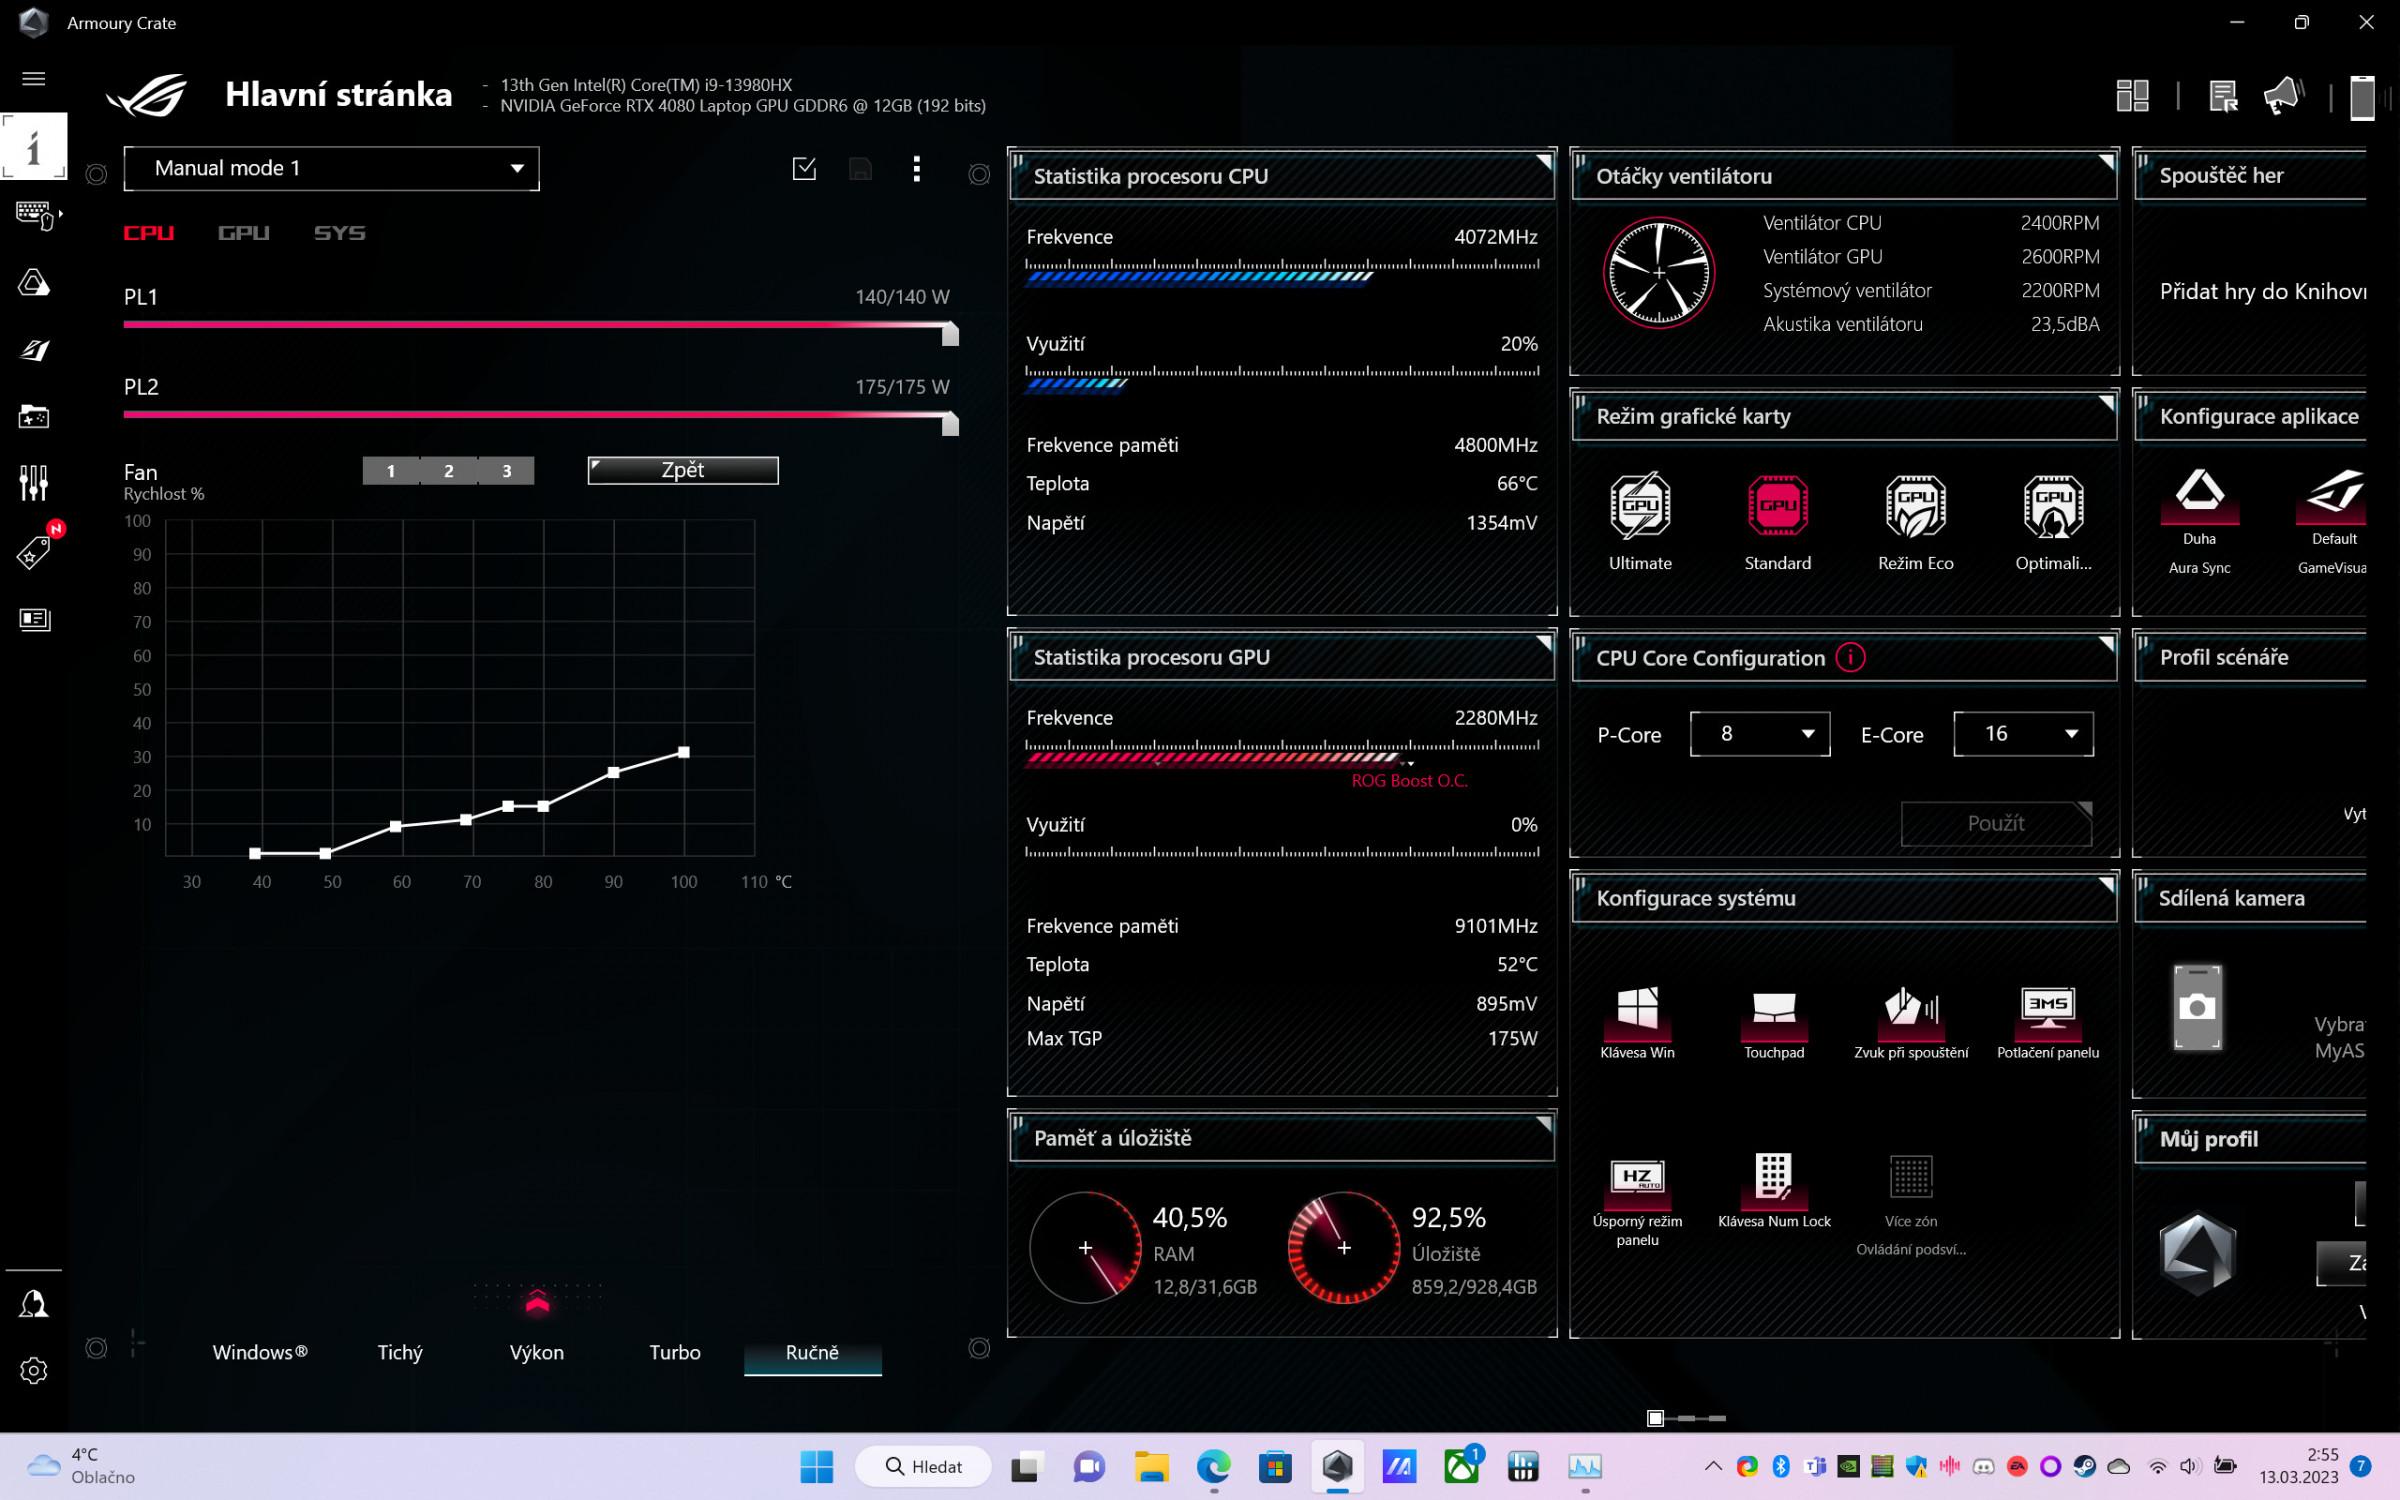
Task: Open the P-Core count dropdown
Action: pyautogui.click(x=1760, y=734)
